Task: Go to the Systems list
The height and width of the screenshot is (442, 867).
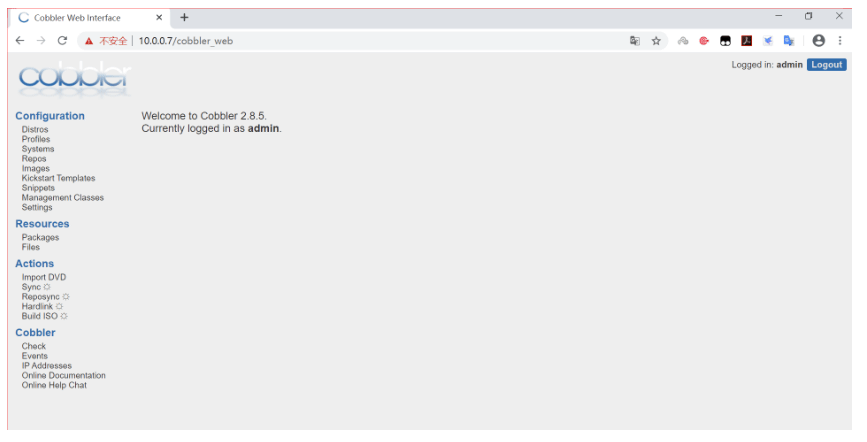Action: [38, 149]
